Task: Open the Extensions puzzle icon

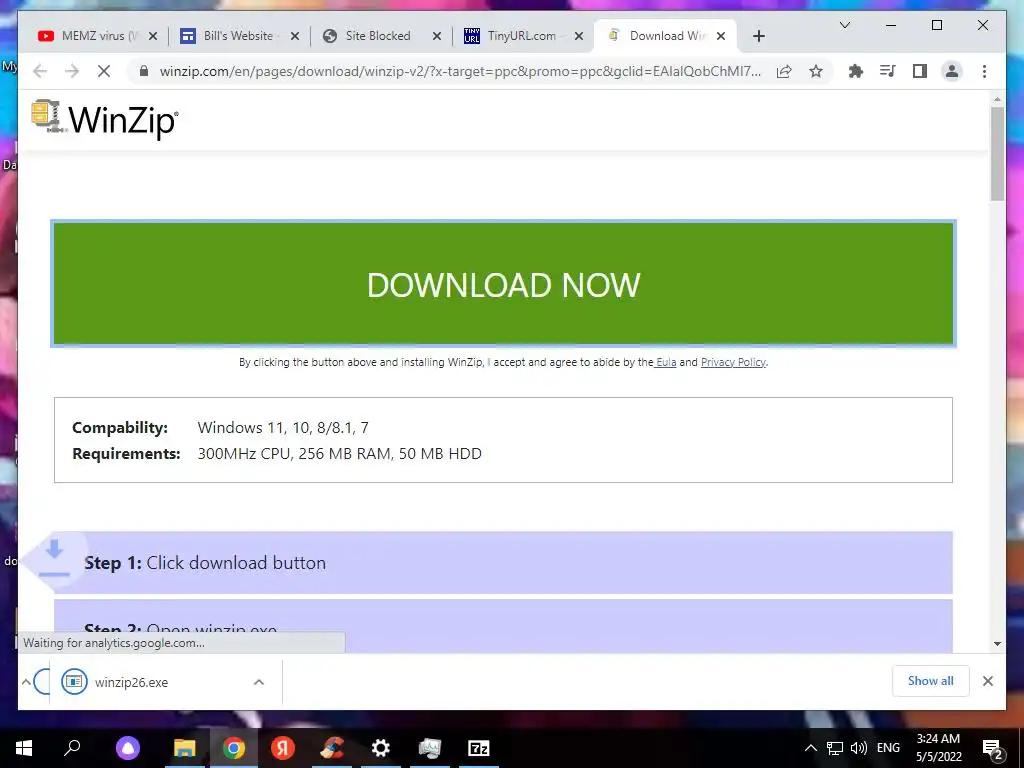Action: pos(856,71)
